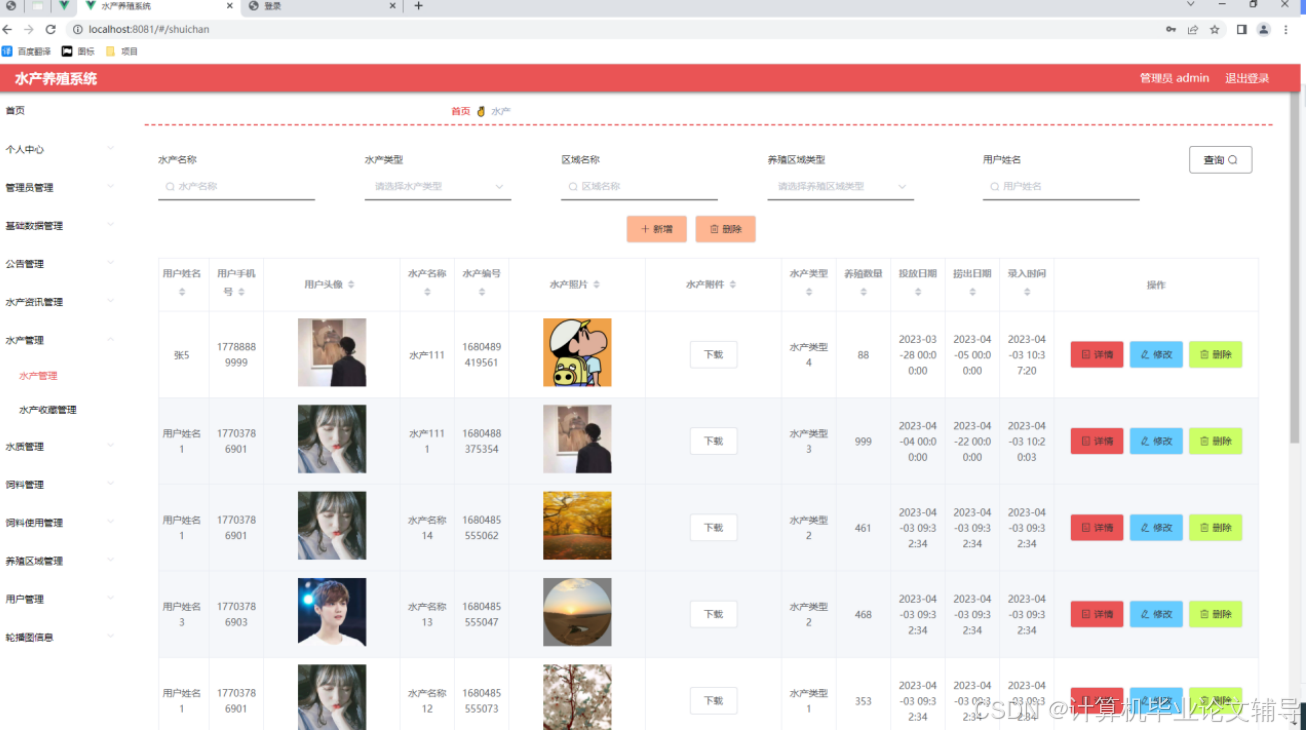1306x732 pixels.
Task: Click 下载 in the first row's 水产附件 column
Action: (713, 354)
